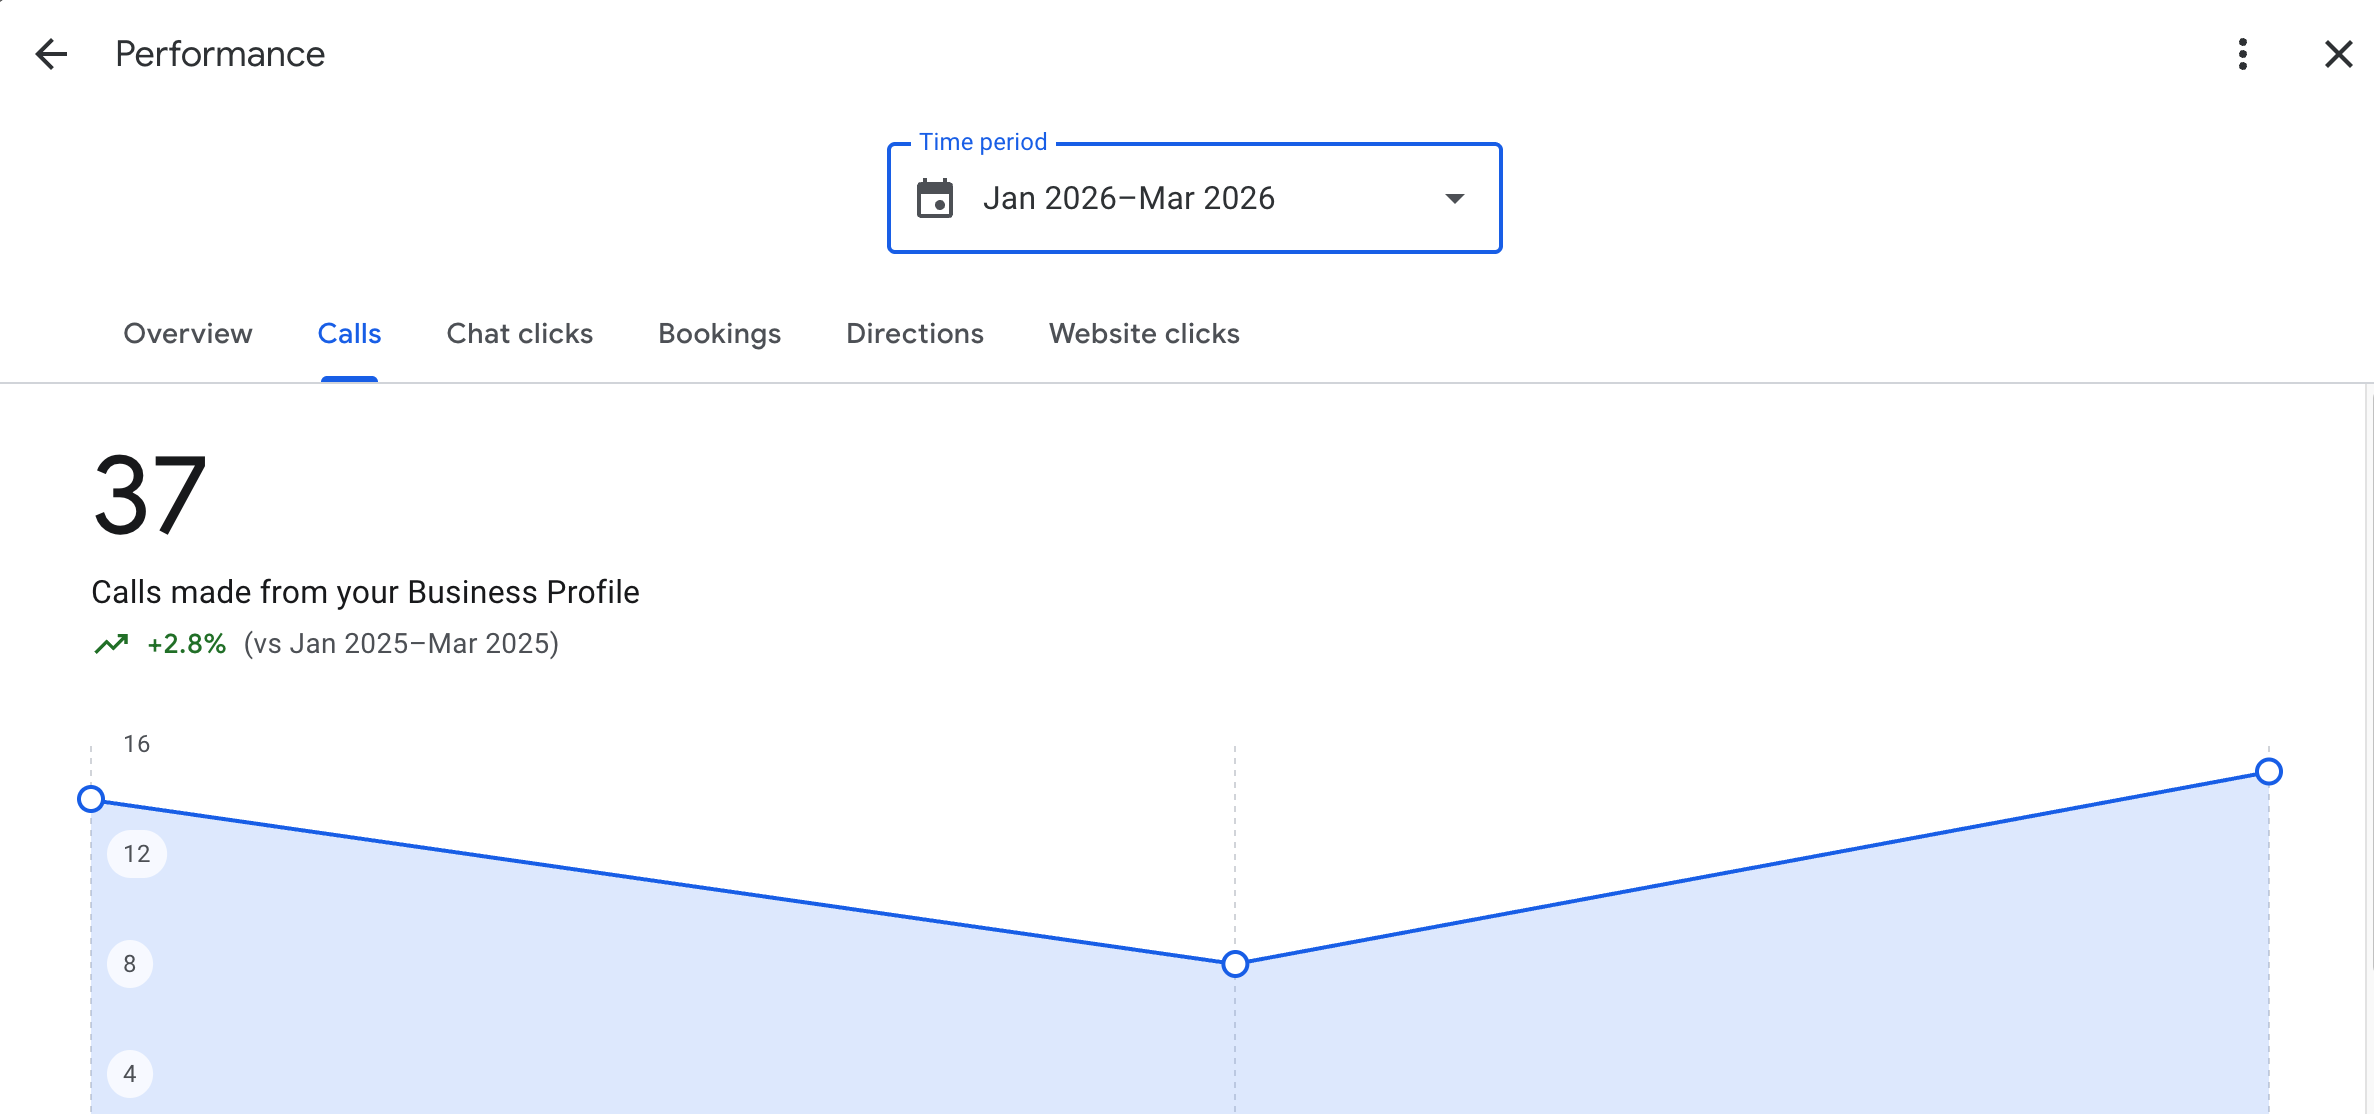Click the first data point on chart
The image size is (2374, 1114).
point(91,799)
